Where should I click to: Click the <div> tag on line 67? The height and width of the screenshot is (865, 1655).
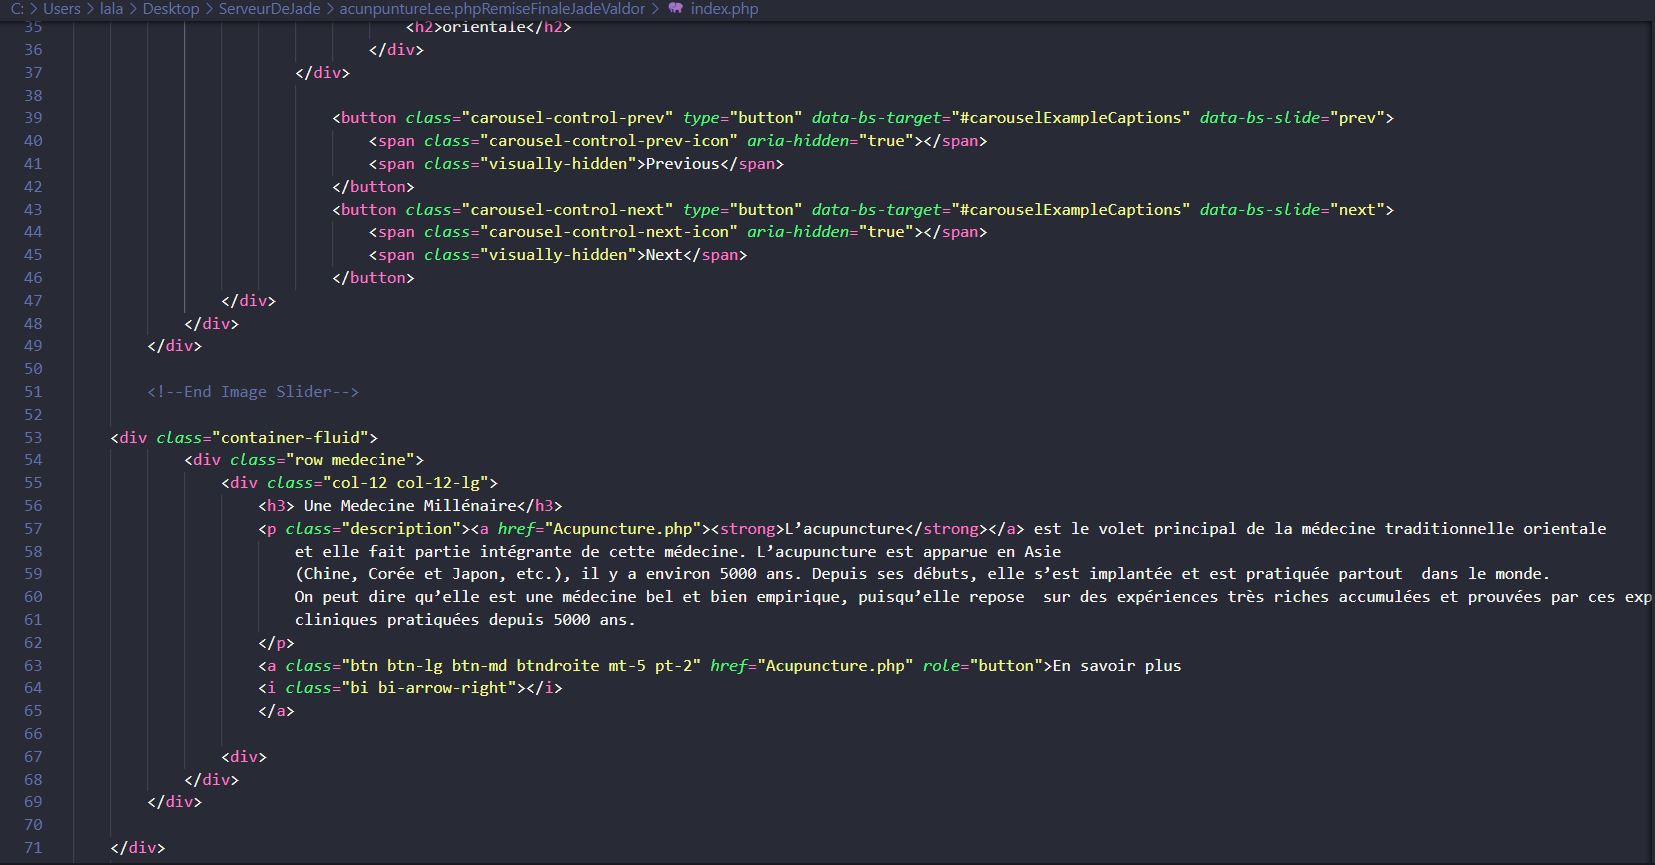[244, 757]
